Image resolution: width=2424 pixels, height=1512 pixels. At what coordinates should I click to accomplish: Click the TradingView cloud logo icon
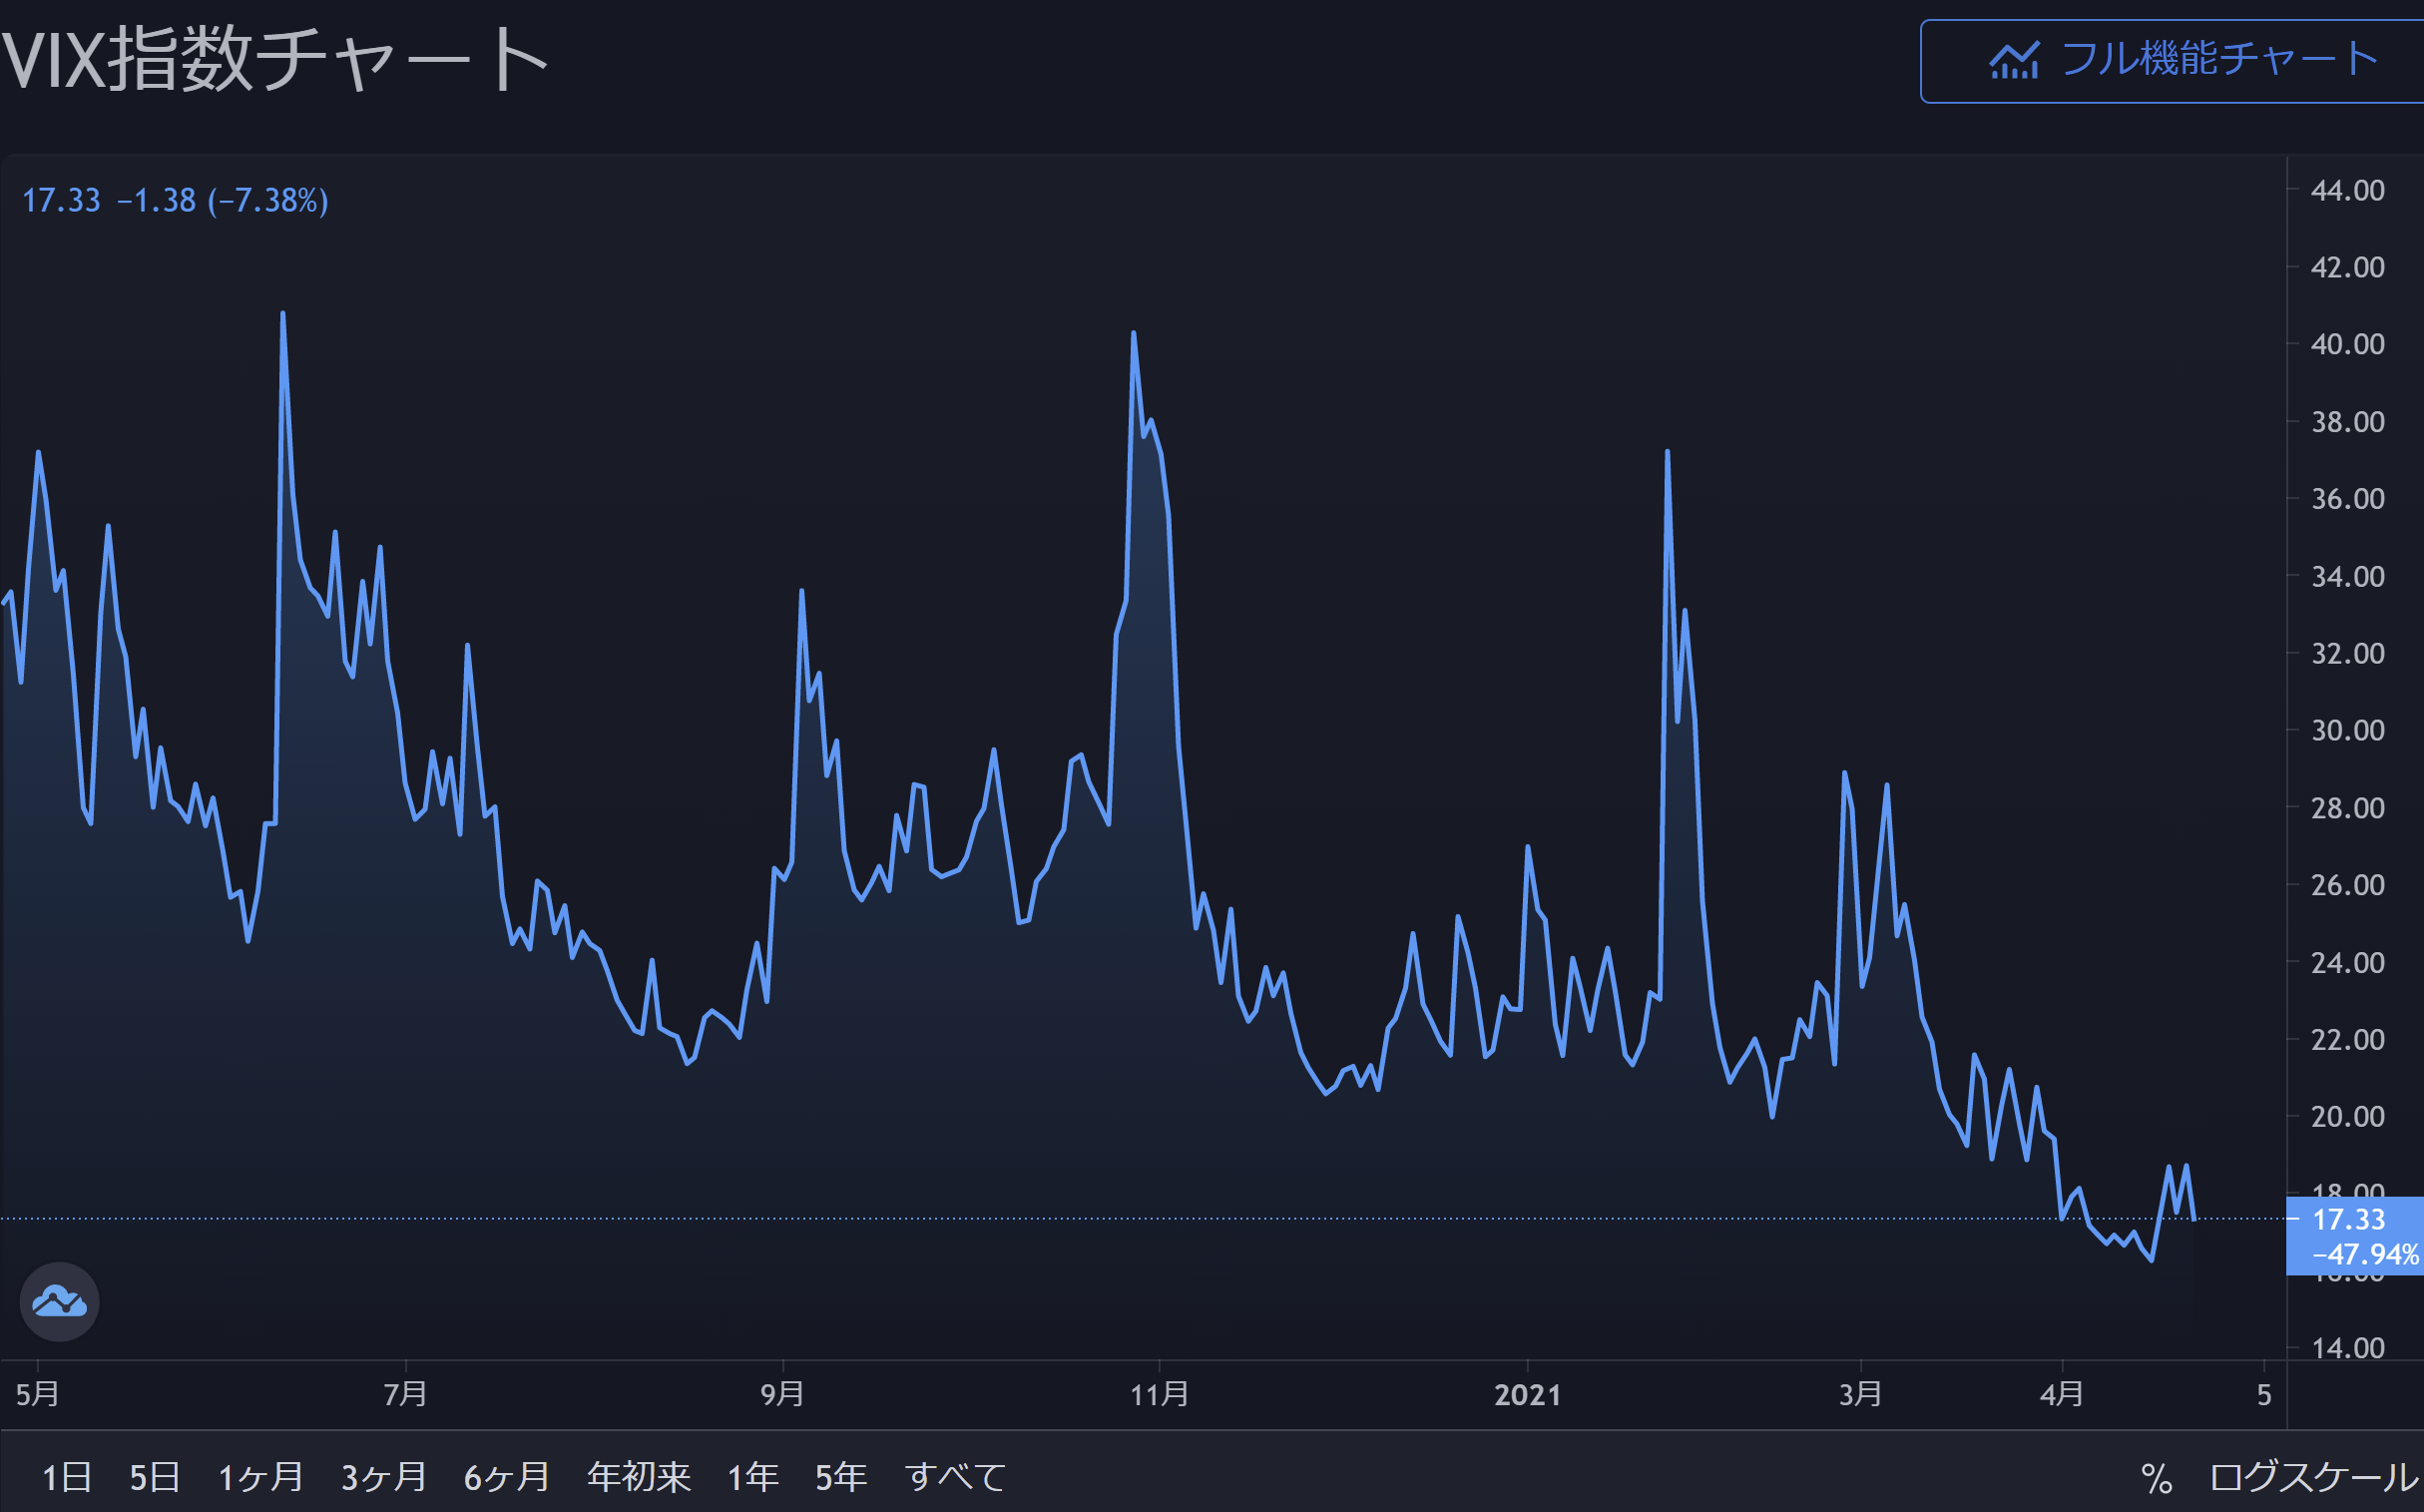59,1302
